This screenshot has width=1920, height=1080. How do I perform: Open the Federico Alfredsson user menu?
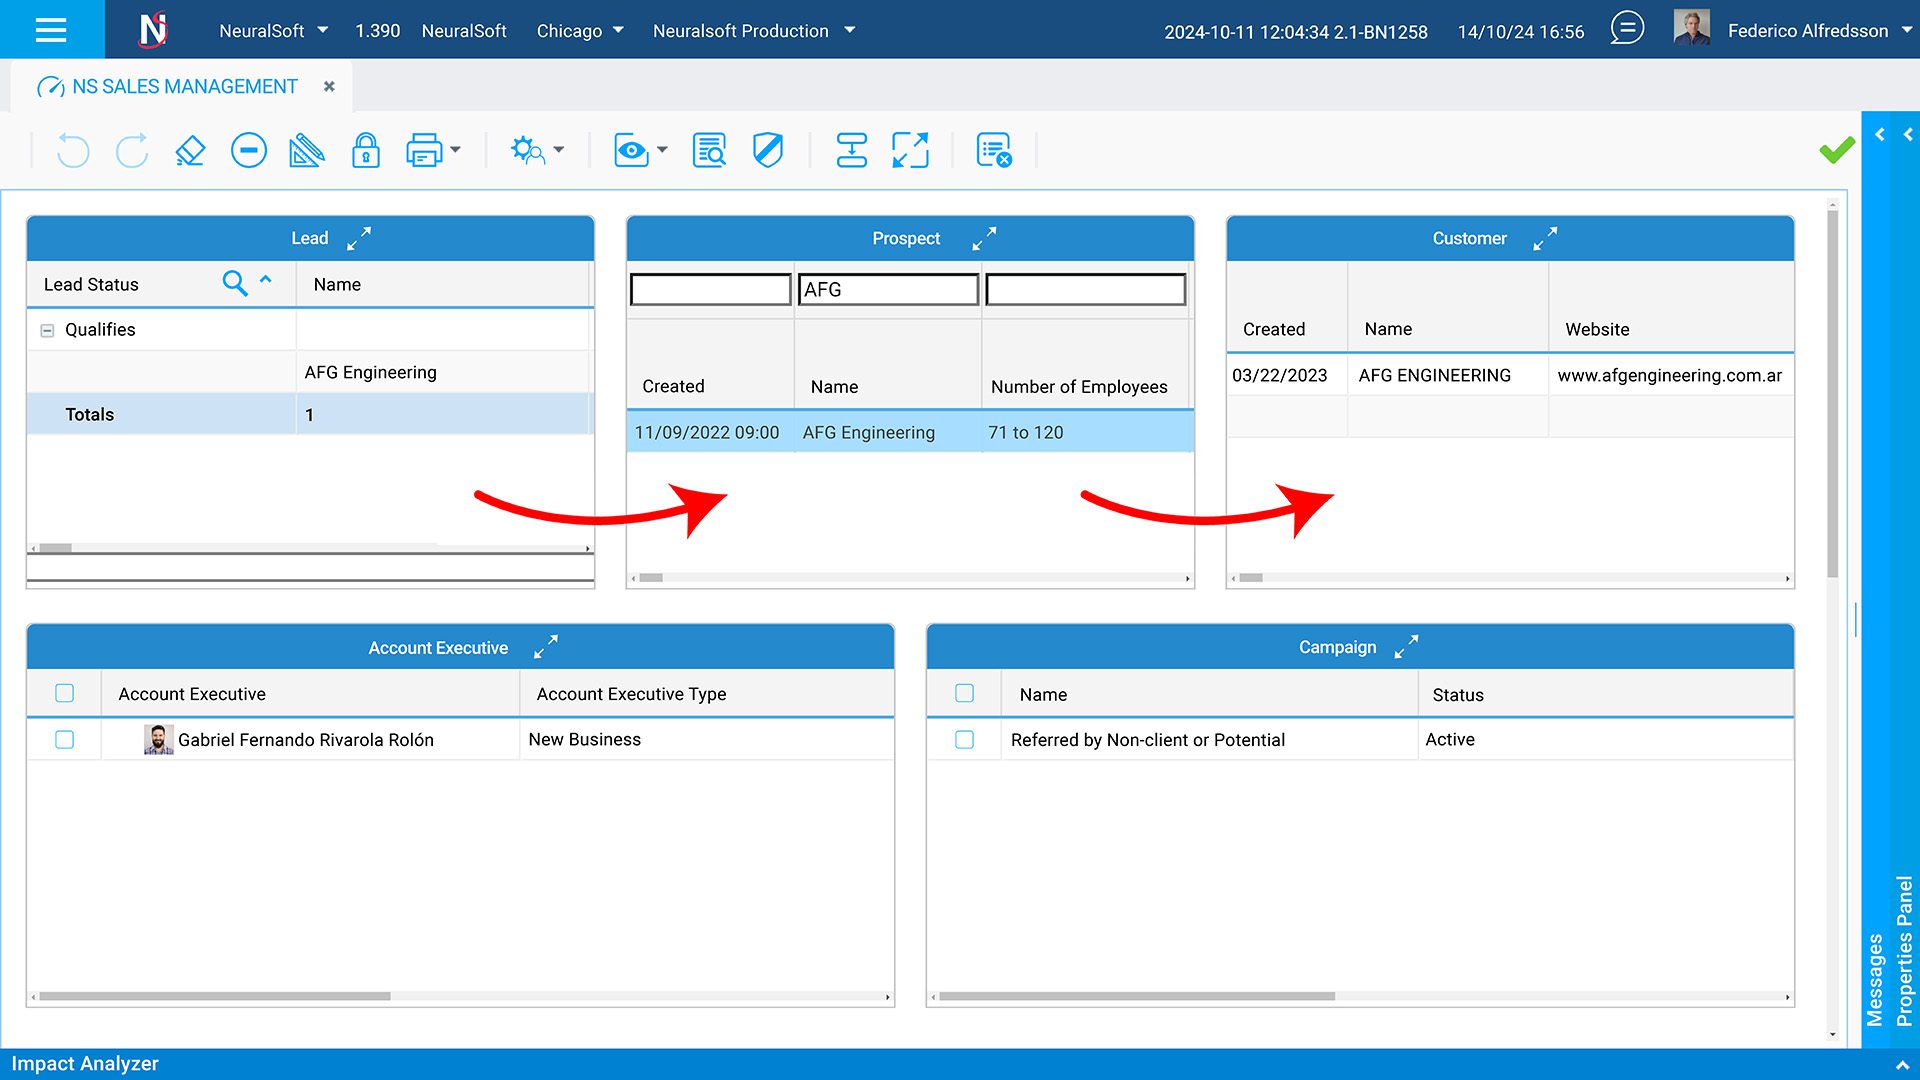[x=1808, y=31]
